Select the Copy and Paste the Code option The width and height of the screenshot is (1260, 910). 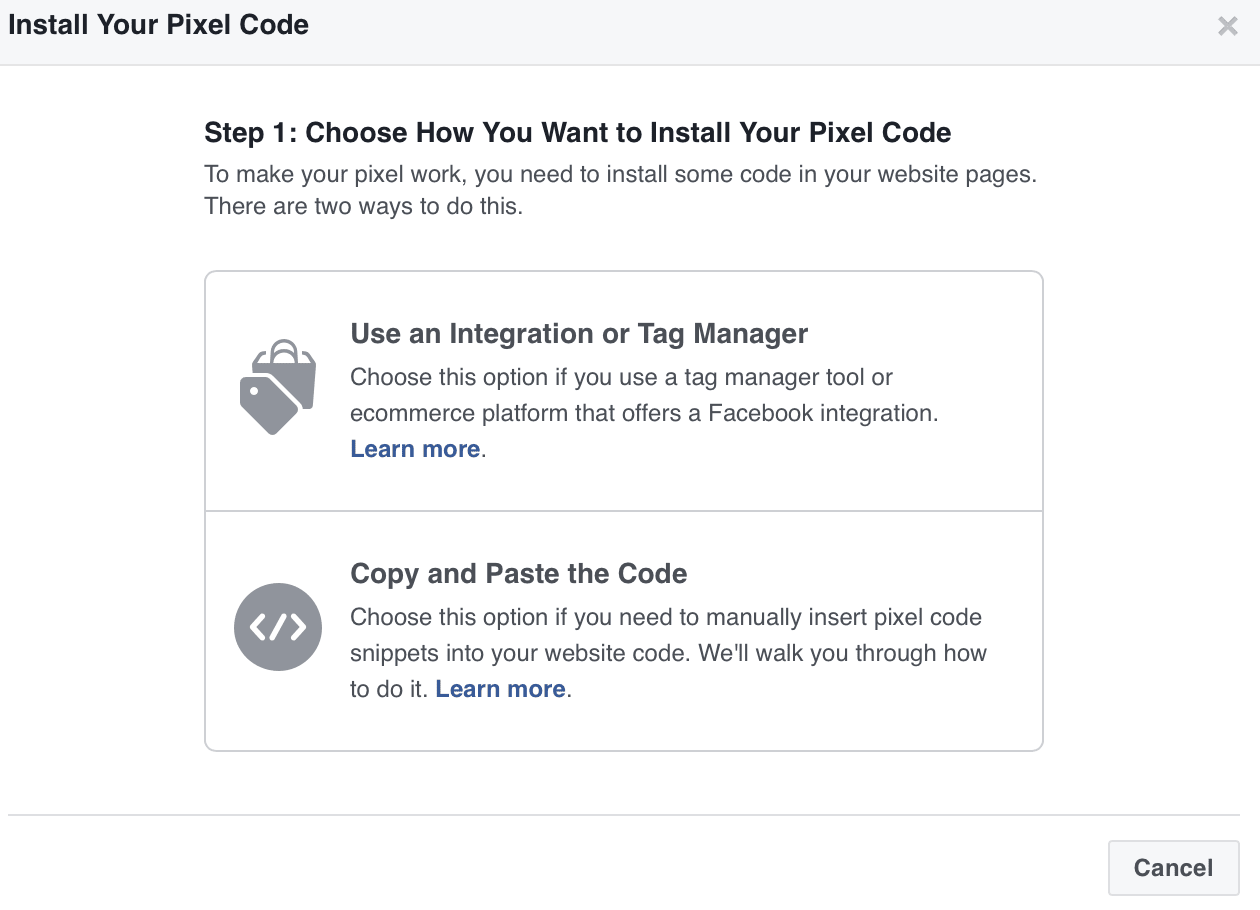[624, 628]
